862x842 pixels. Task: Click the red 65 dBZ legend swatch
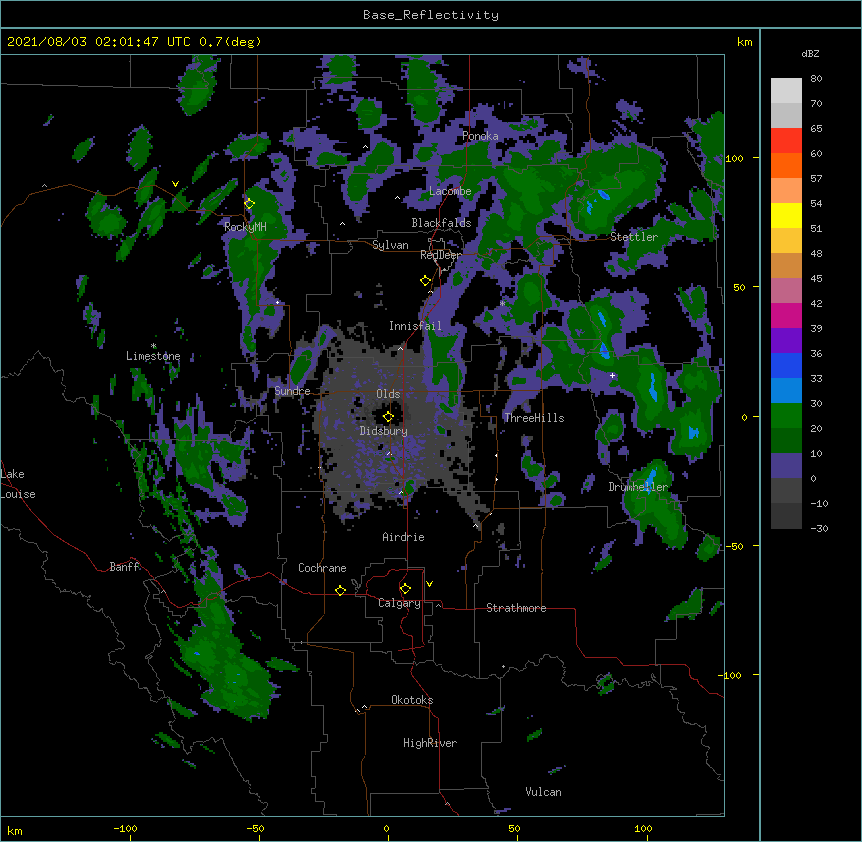point(786,140)
